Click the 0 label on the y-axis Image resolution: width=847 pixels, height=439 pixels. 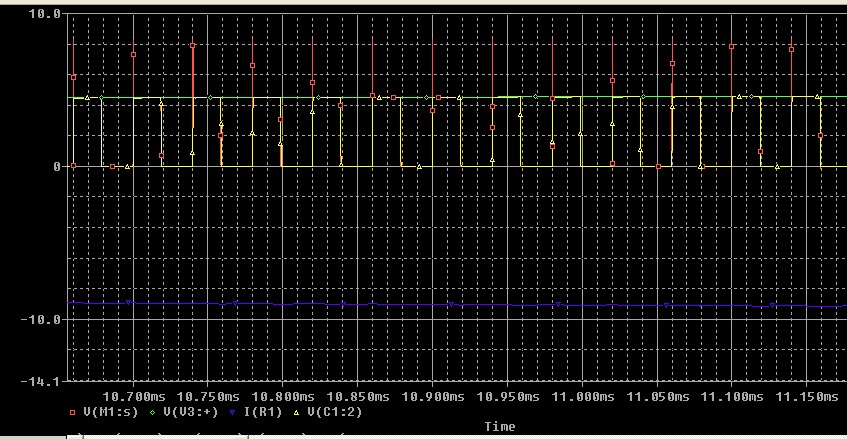[x=57, y=166]
